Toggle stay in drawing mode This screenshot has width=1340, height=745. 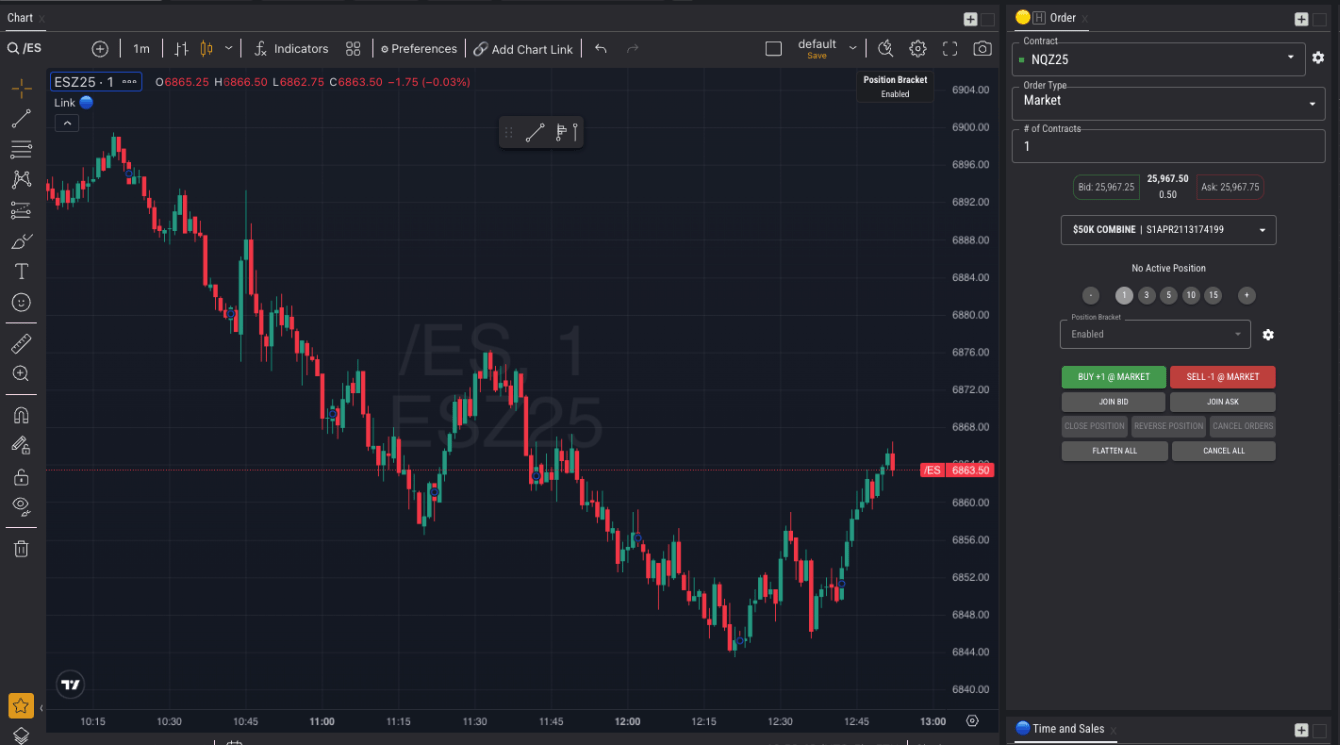[21, 446]
